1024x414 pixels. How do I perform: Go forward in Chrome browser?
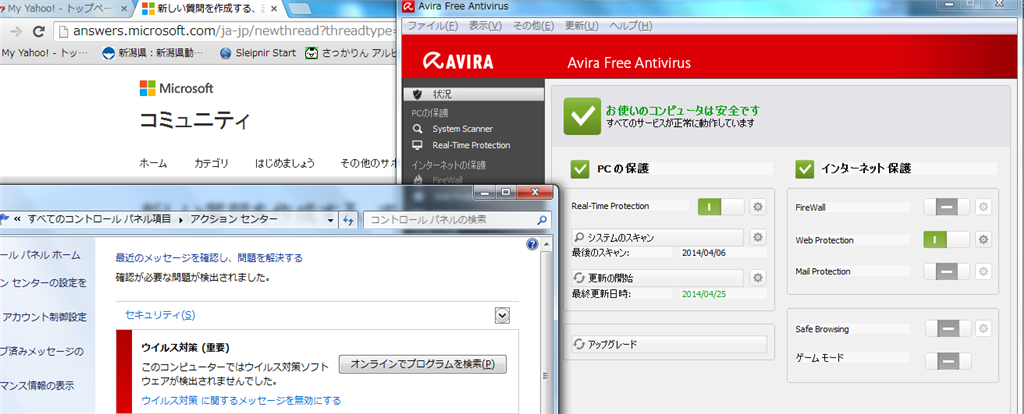(16, 31)
